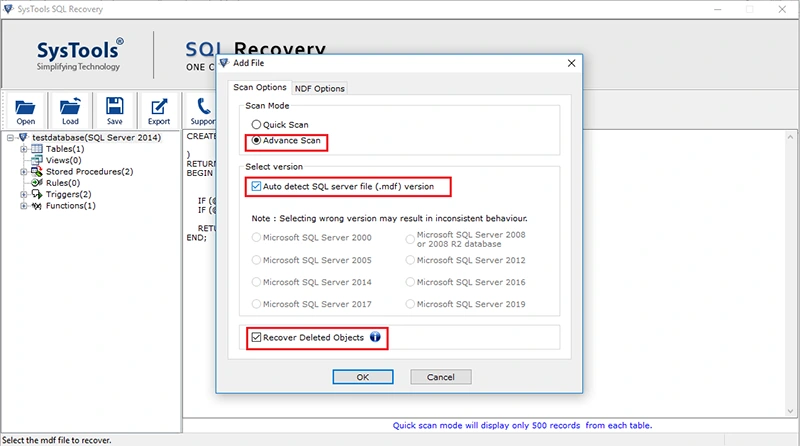Choose Microsoft SQL Server 2012 option

[x=410, y=260]
